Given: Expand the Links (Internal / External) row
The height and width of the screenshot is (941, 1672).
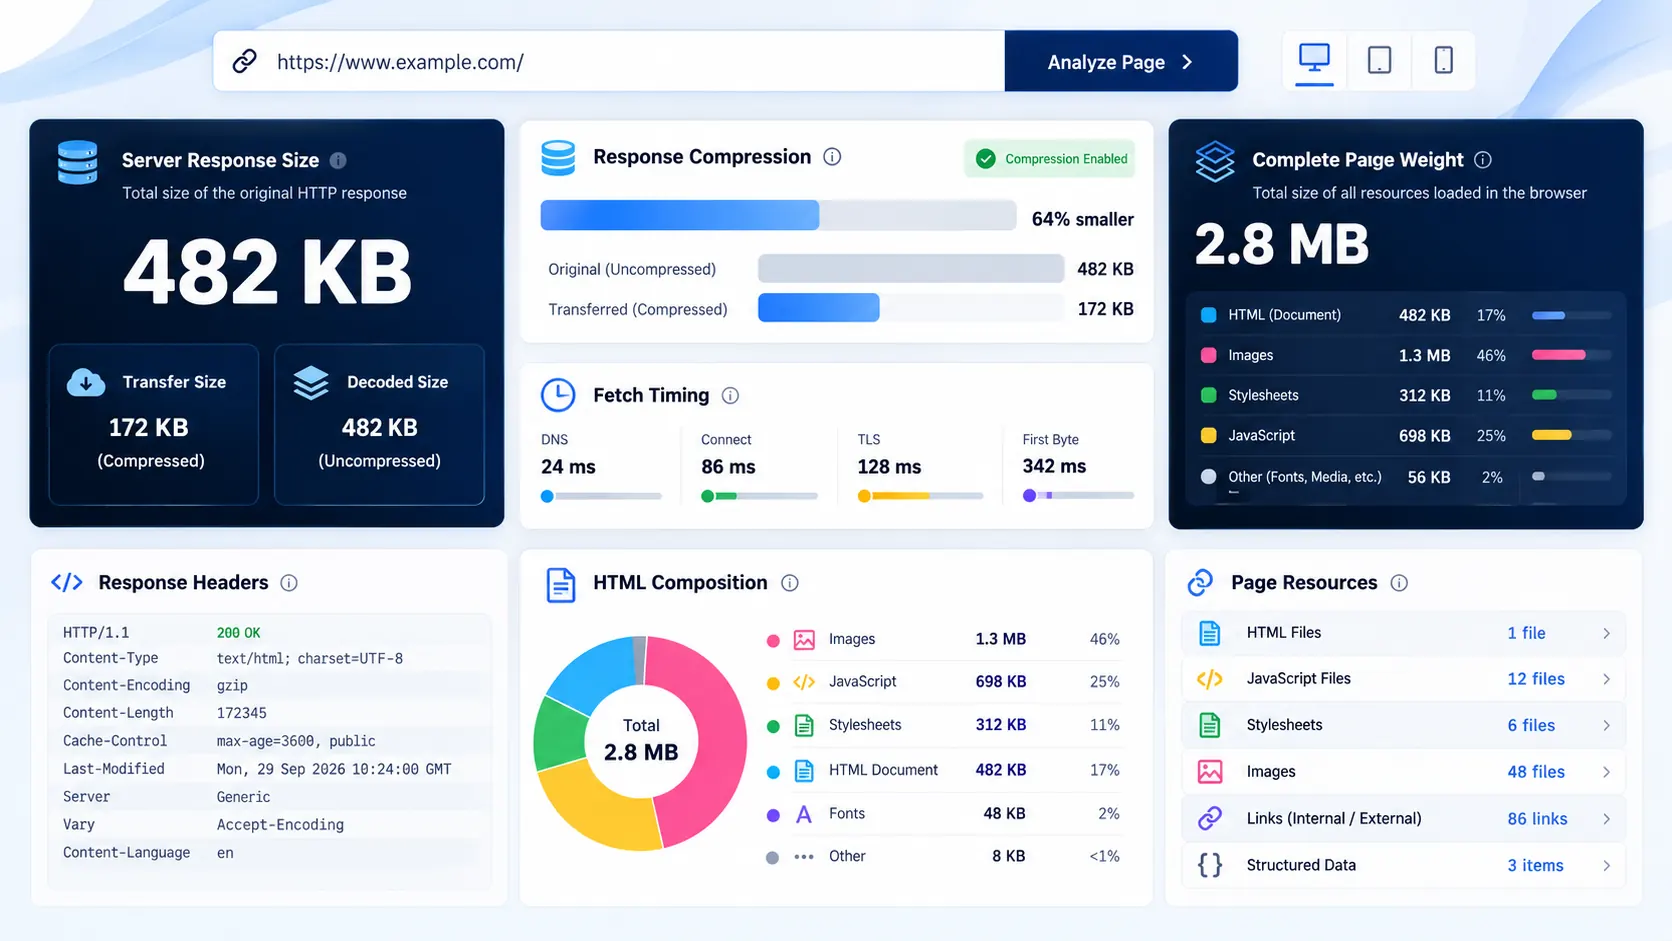Looking at the screenshot, I should (x=1404, y=819).
